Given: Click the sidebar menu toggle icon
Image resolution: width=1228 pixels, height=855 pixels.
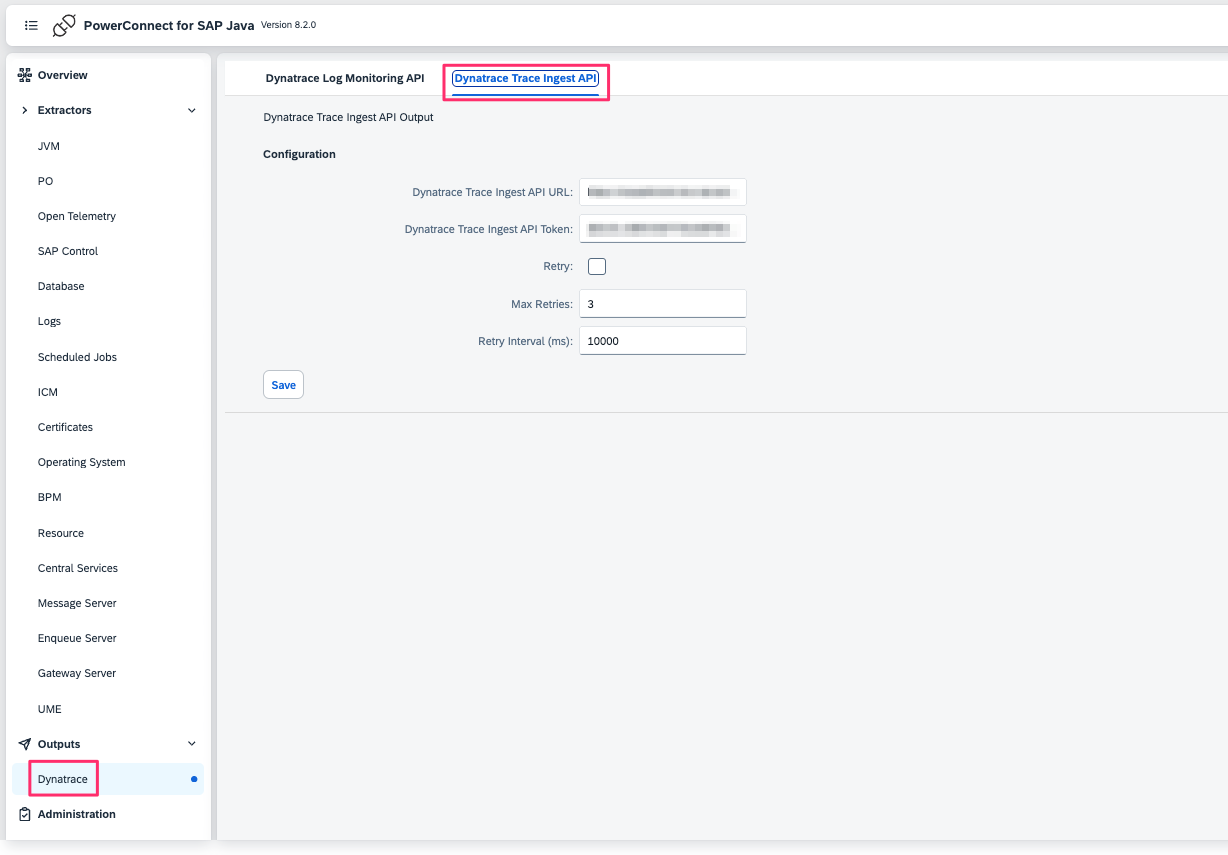Looking at the screenshot, I should coord(31,25).
